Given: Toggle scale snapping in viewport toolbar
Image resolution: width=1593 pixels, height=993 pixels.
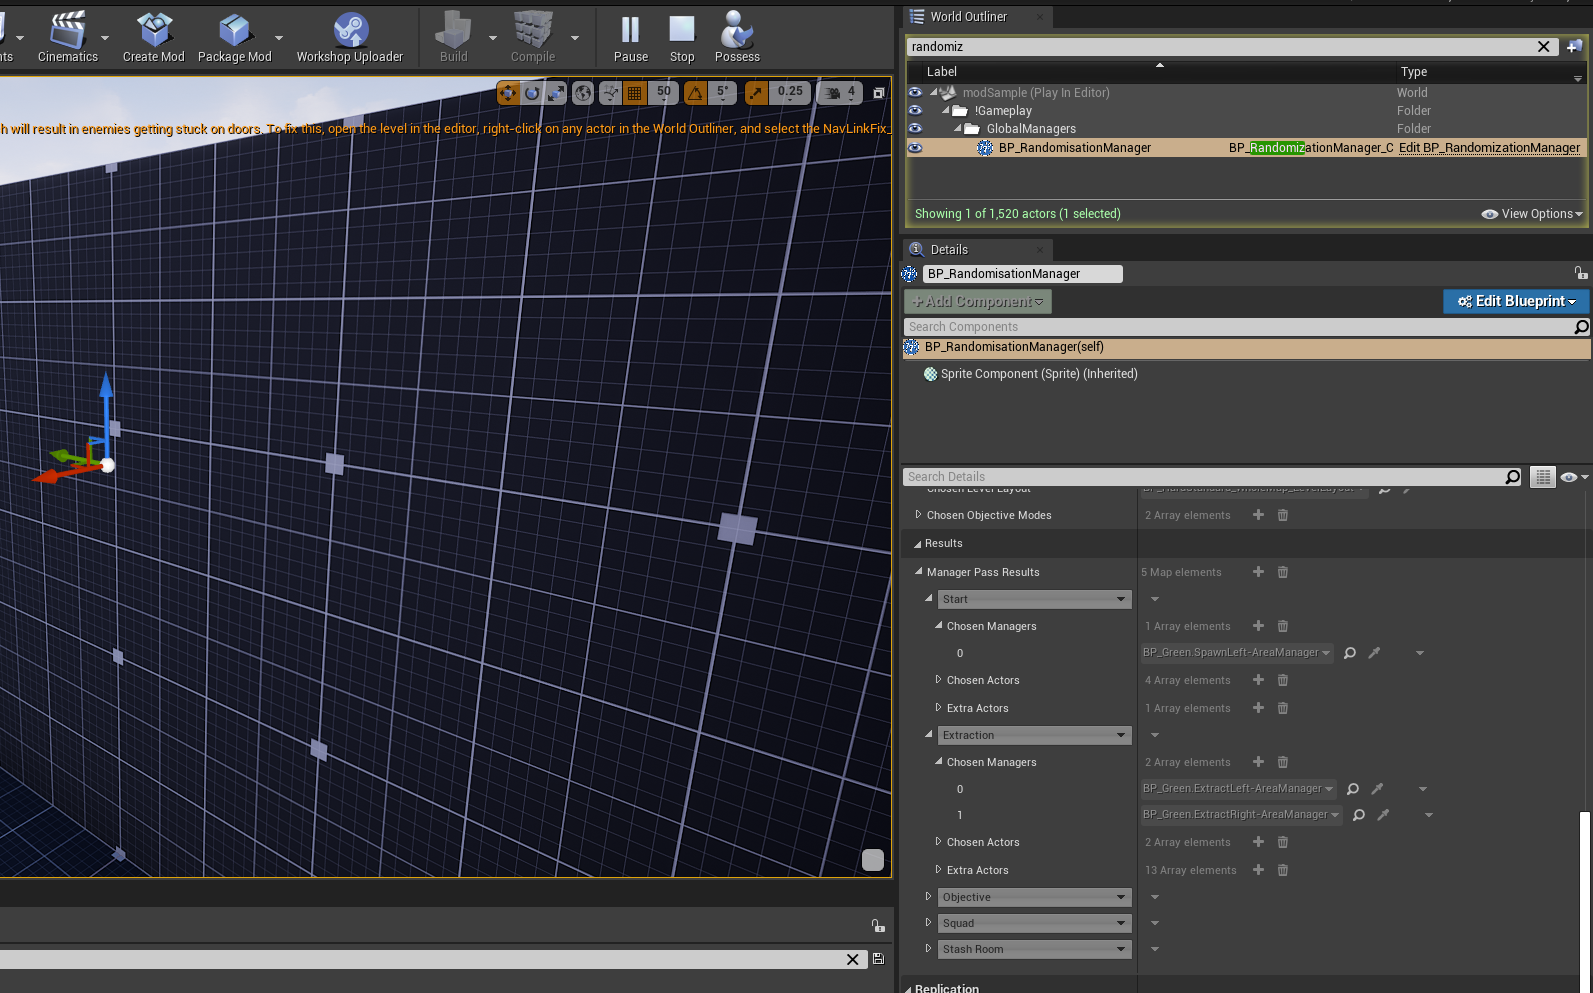Looking at the screenshot, I should [756, 93].
